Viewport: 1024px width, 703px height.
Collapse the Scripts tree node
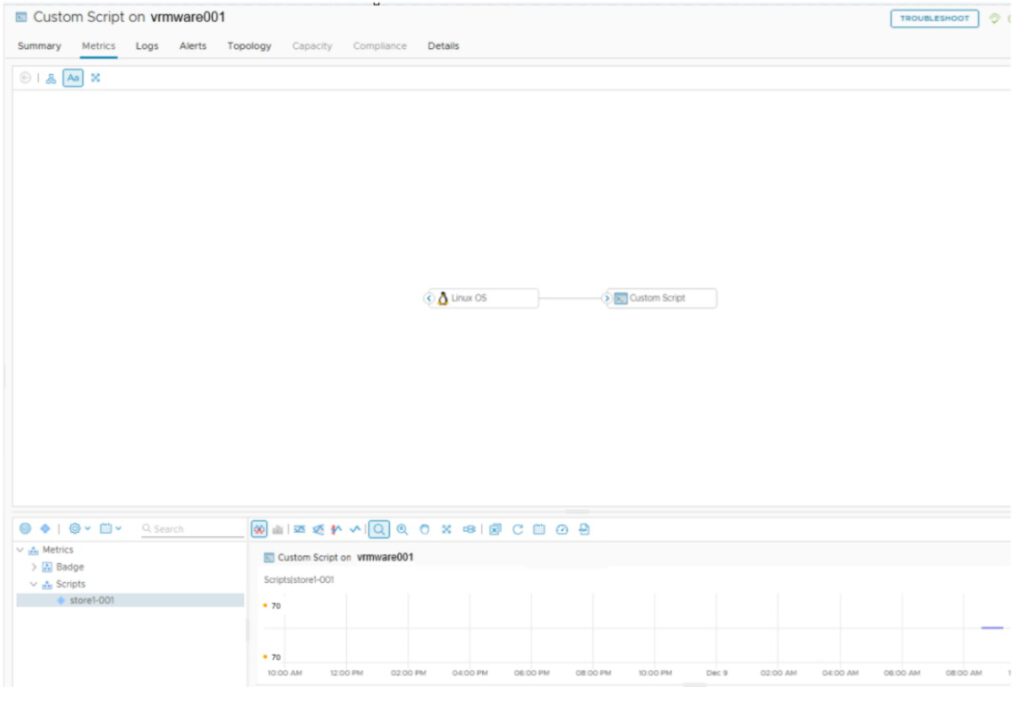(34, 584)
